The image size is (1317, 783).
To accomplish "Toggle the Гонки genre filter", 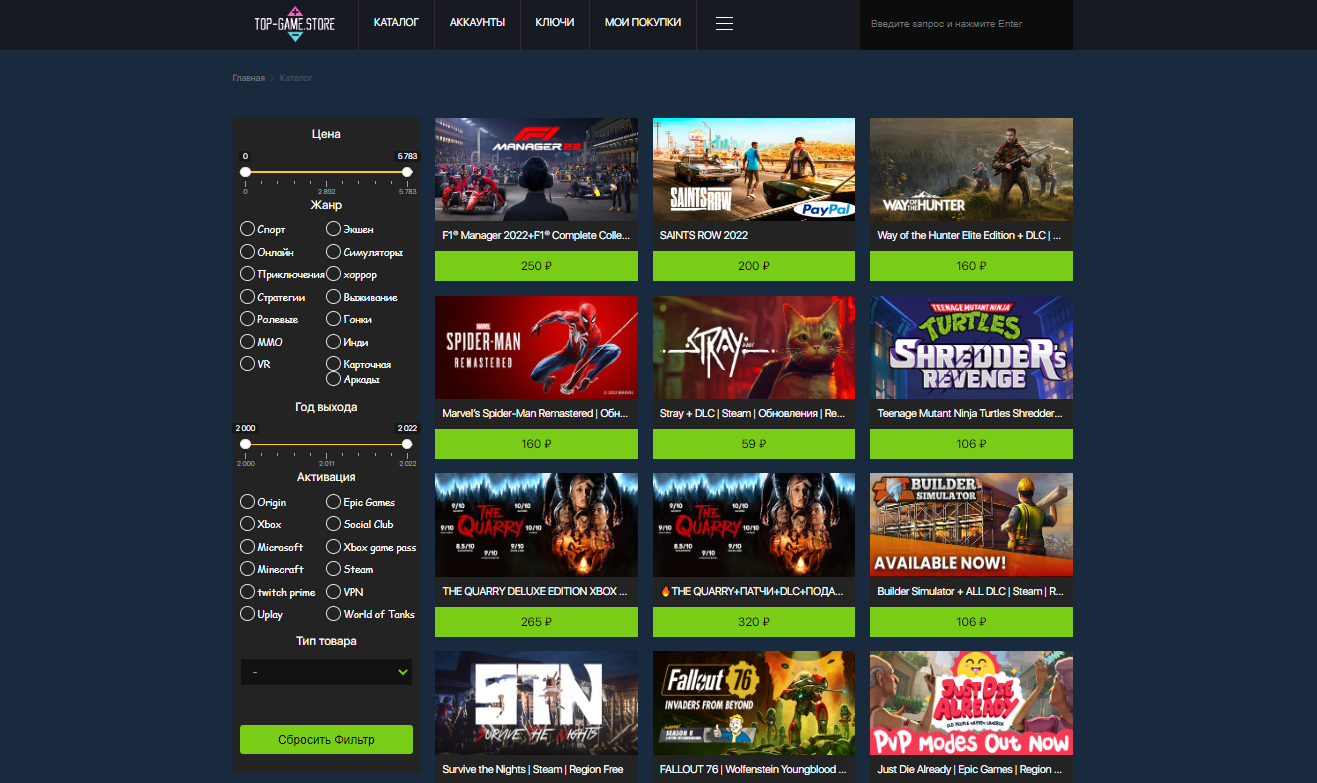I will pos(334,319).
